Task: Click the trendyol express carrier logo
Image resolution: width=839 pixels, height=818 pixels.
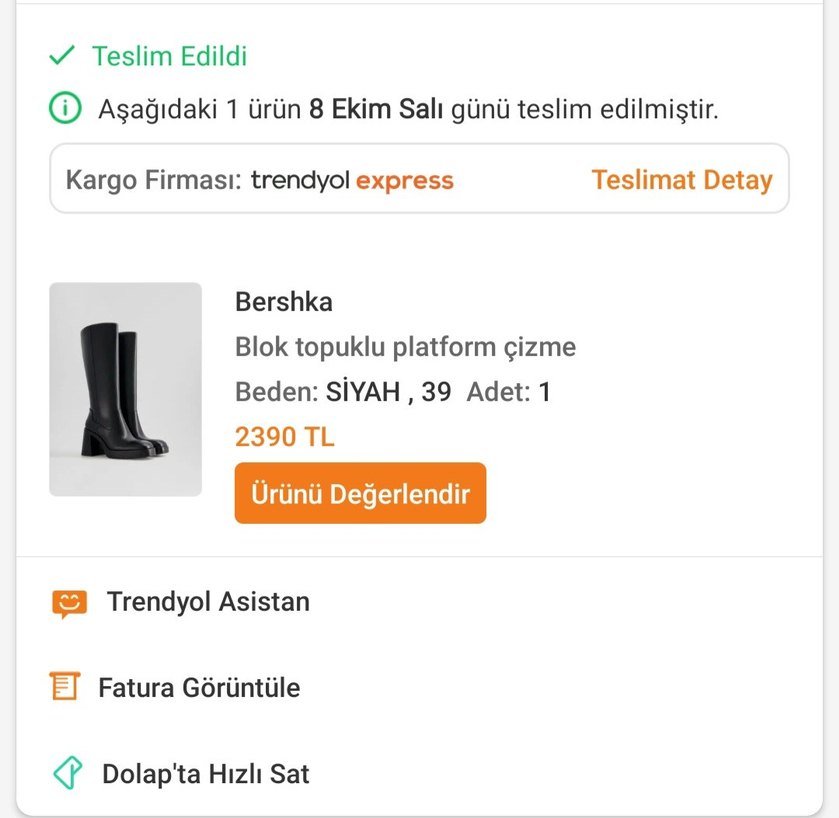Action: pos(353,179)
